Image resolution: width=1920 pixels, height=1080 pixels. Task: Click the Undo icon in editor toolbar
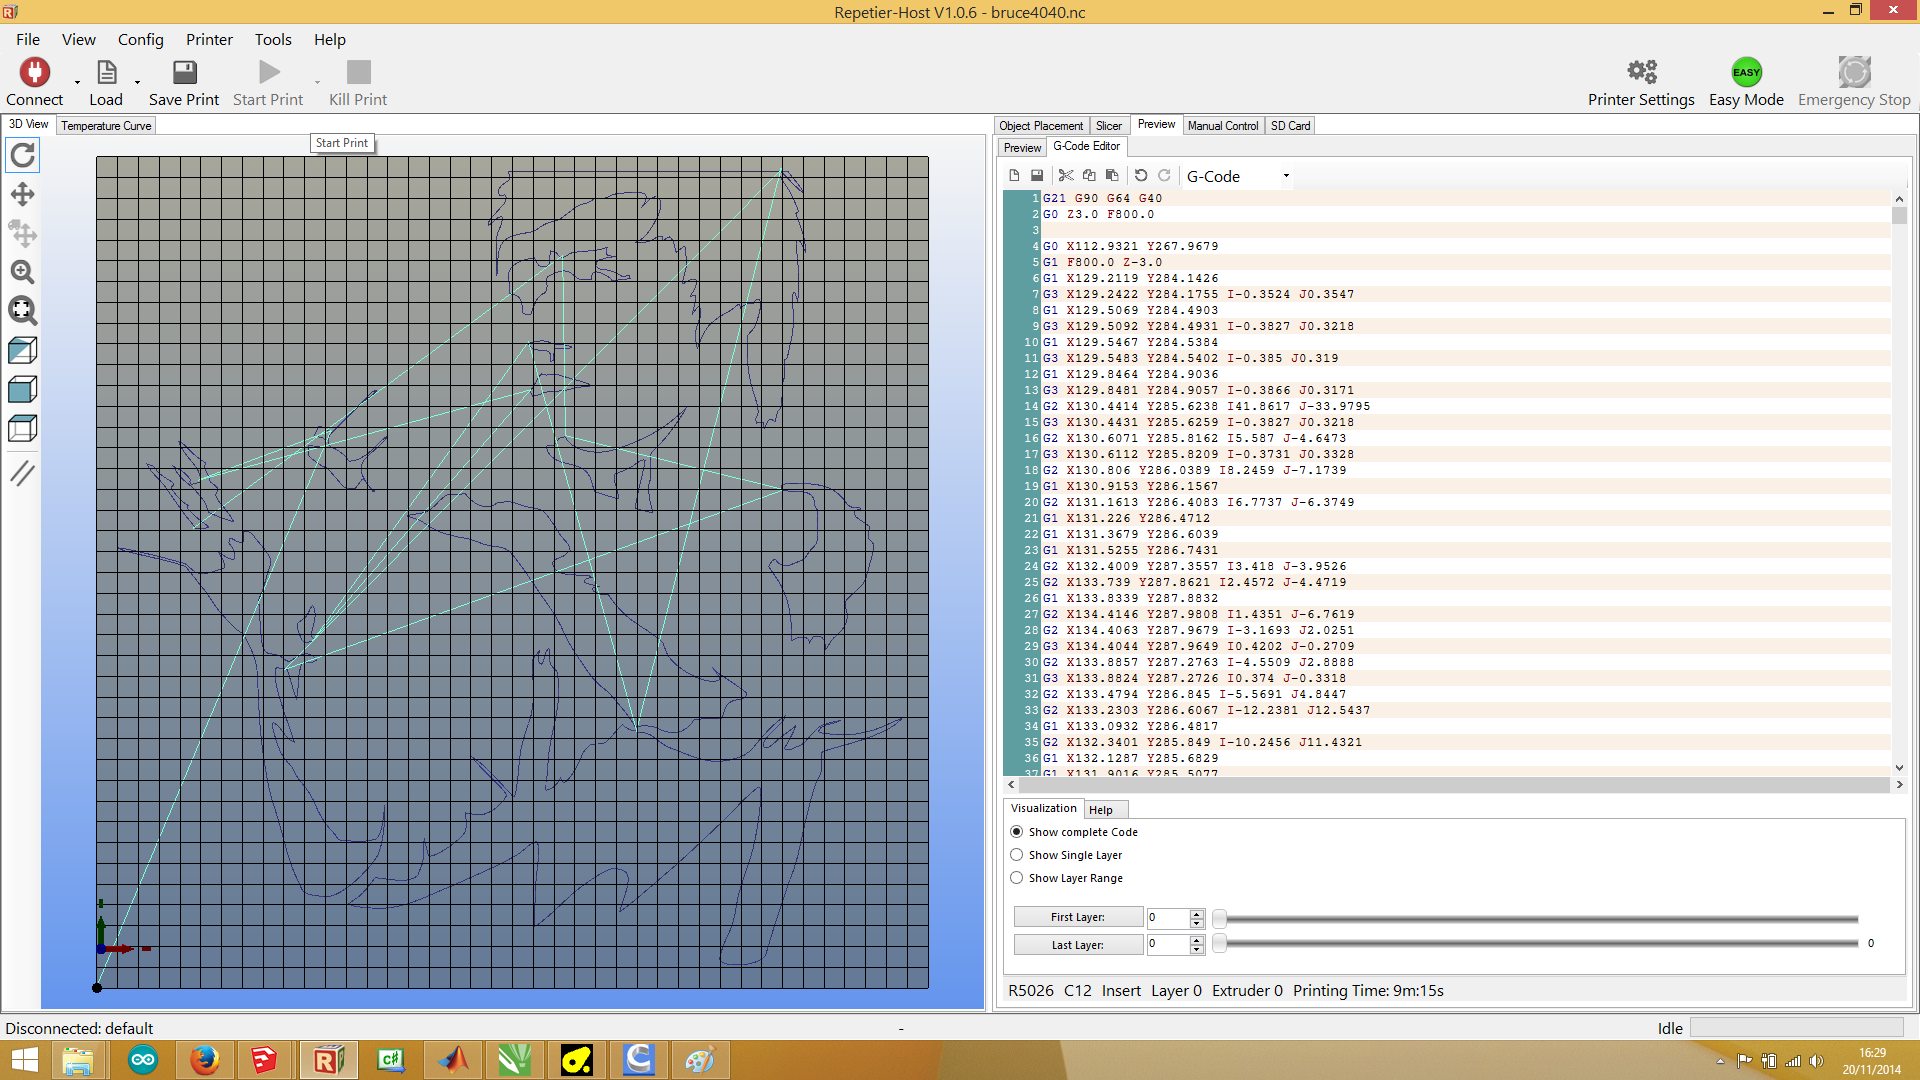[1141, 175]
